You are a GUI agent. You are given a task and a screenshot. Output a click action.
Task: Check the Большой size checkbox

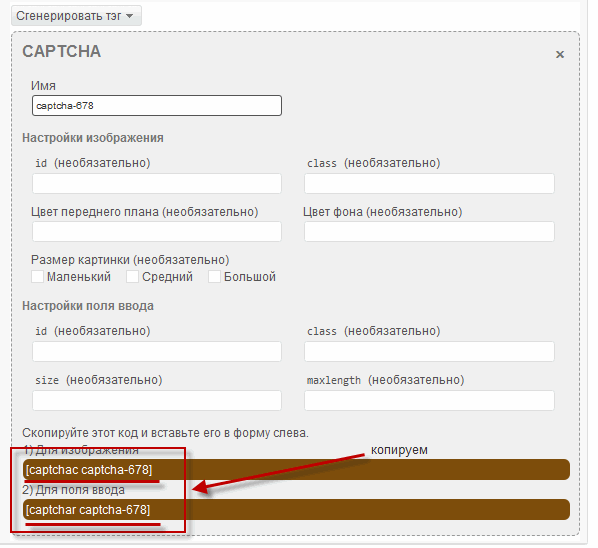click(x=214, y=276)
